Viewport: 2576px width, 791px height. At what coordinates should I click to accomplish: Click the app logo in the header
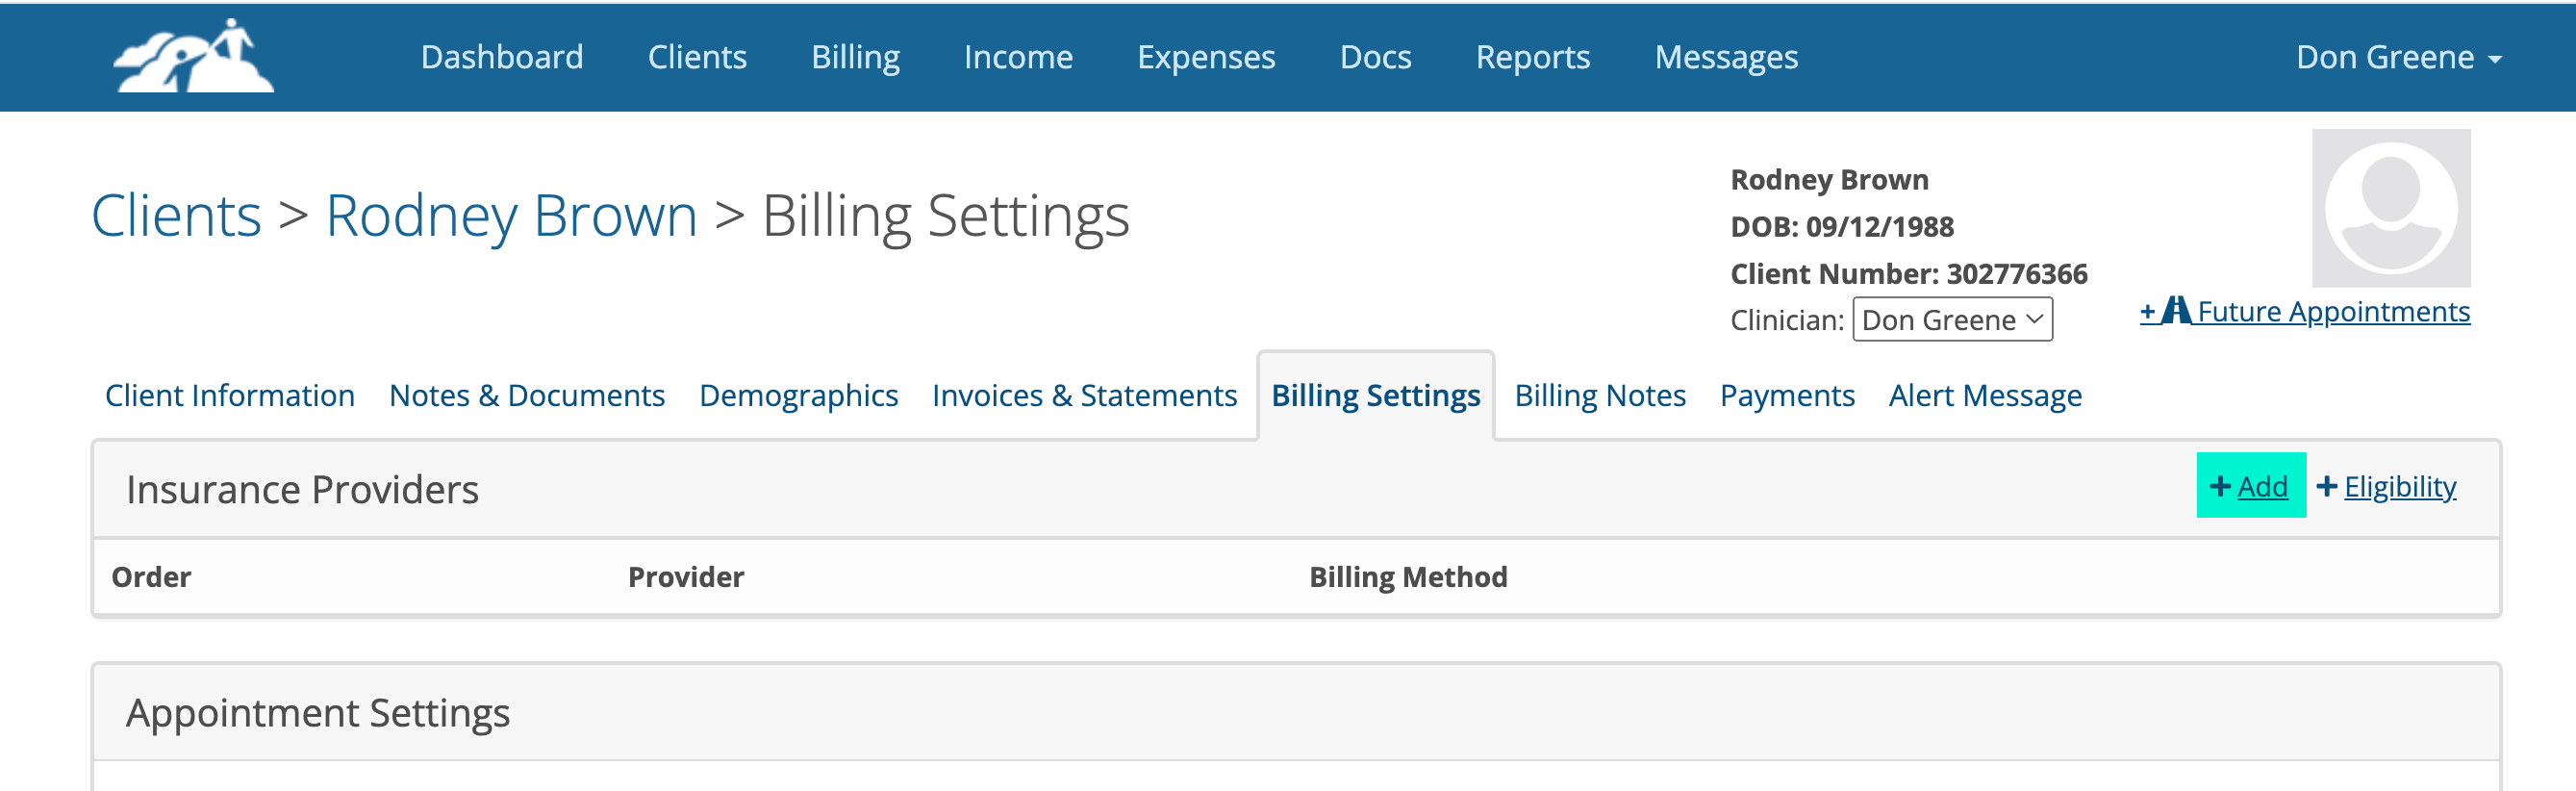[194, 56]
